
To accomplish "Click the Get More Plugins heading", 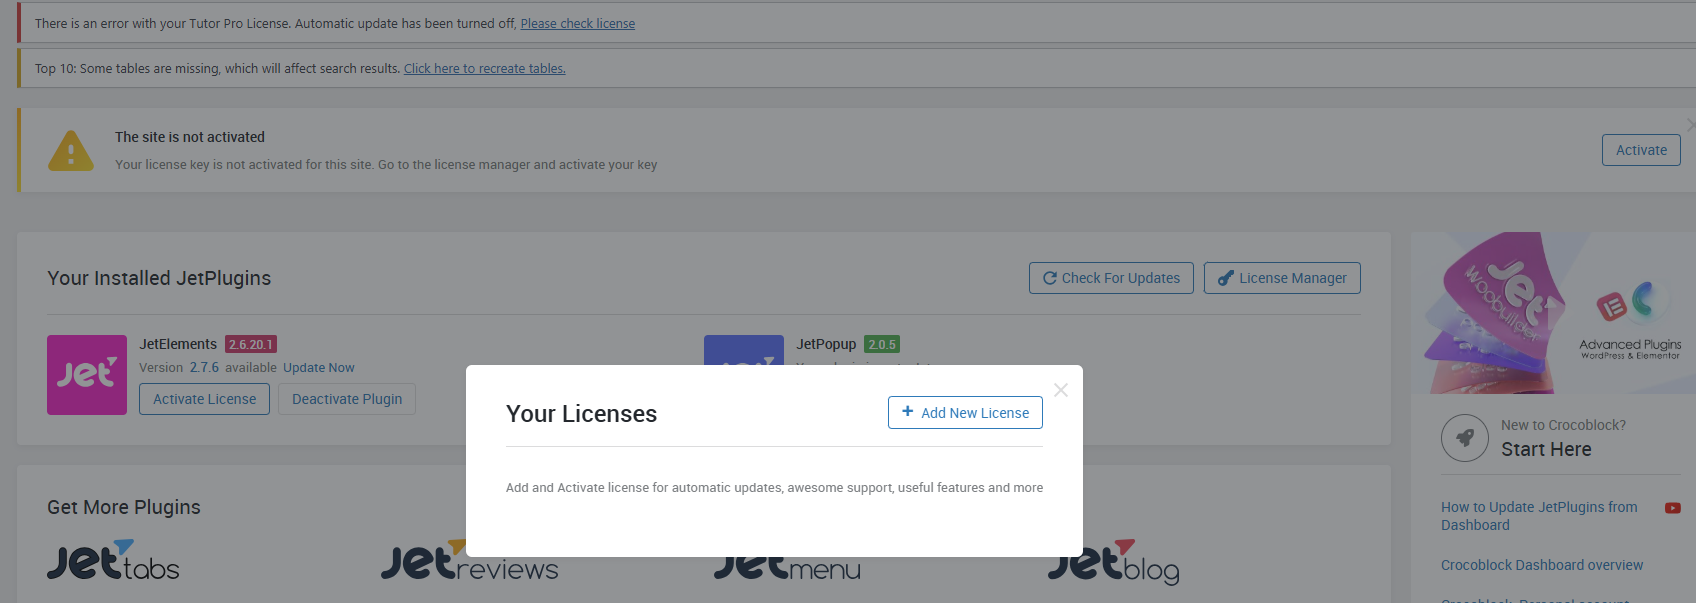I will click(124, 507).
